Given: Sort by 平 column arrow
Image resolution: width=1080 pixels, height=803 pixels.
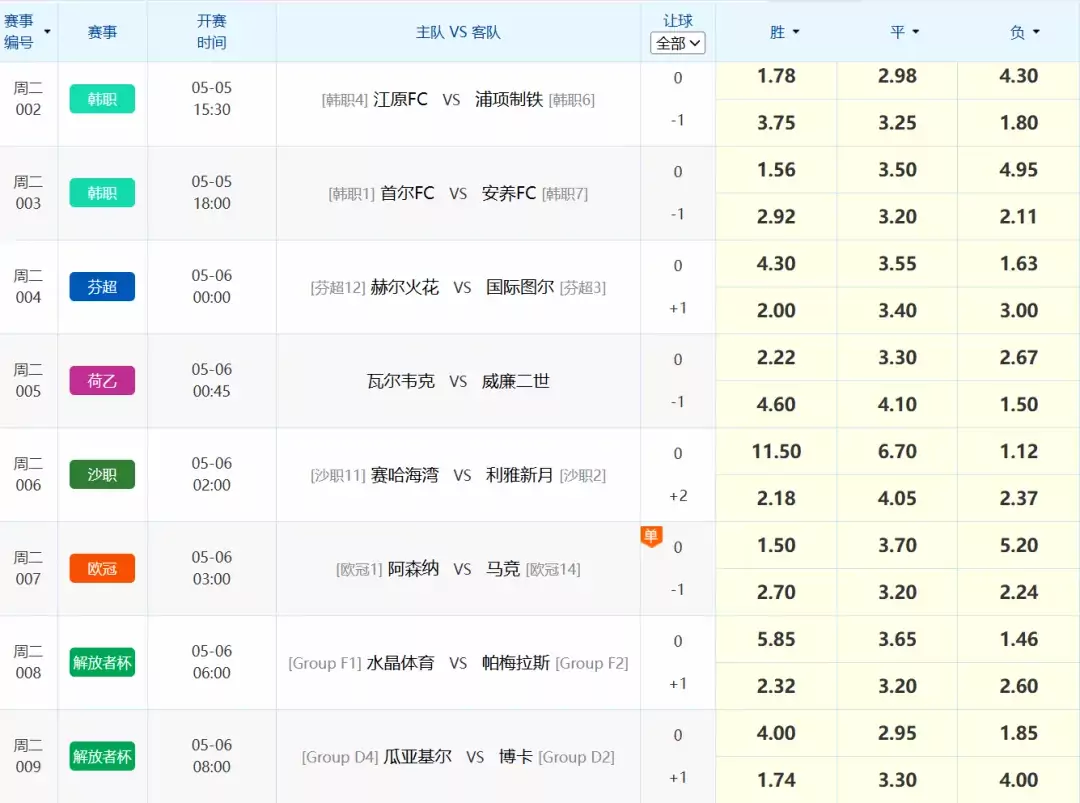Looking at the screenshot, I should [916, 32].
